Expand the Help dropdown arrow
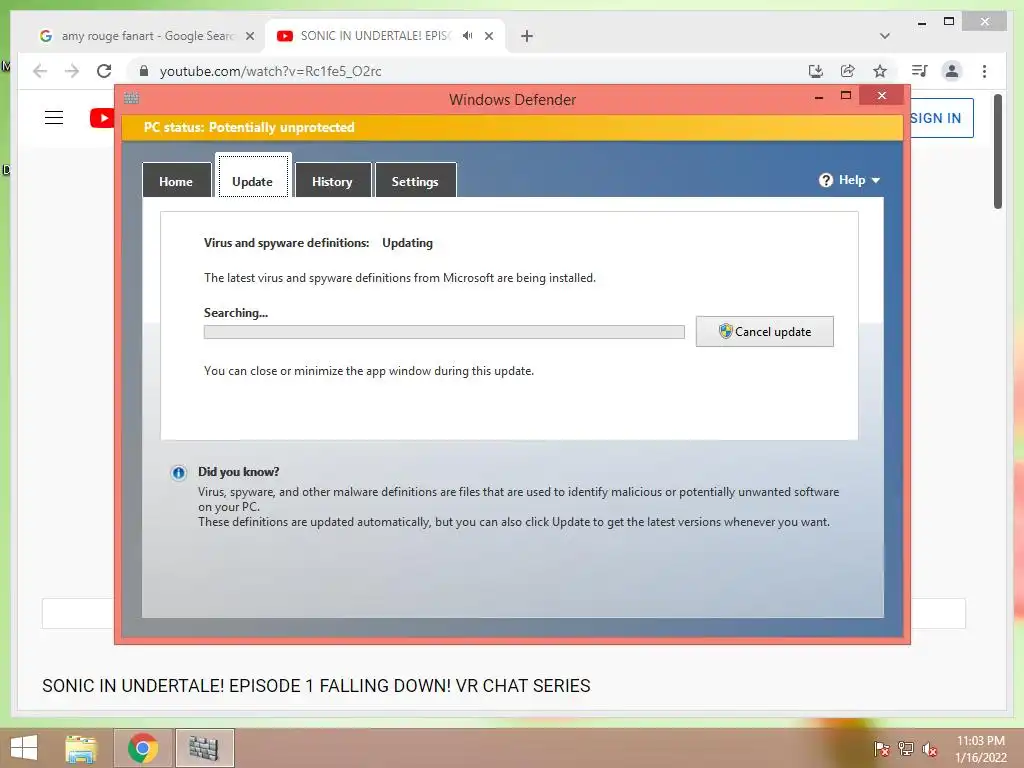1024x768 pixels. (x=876, y=180)
